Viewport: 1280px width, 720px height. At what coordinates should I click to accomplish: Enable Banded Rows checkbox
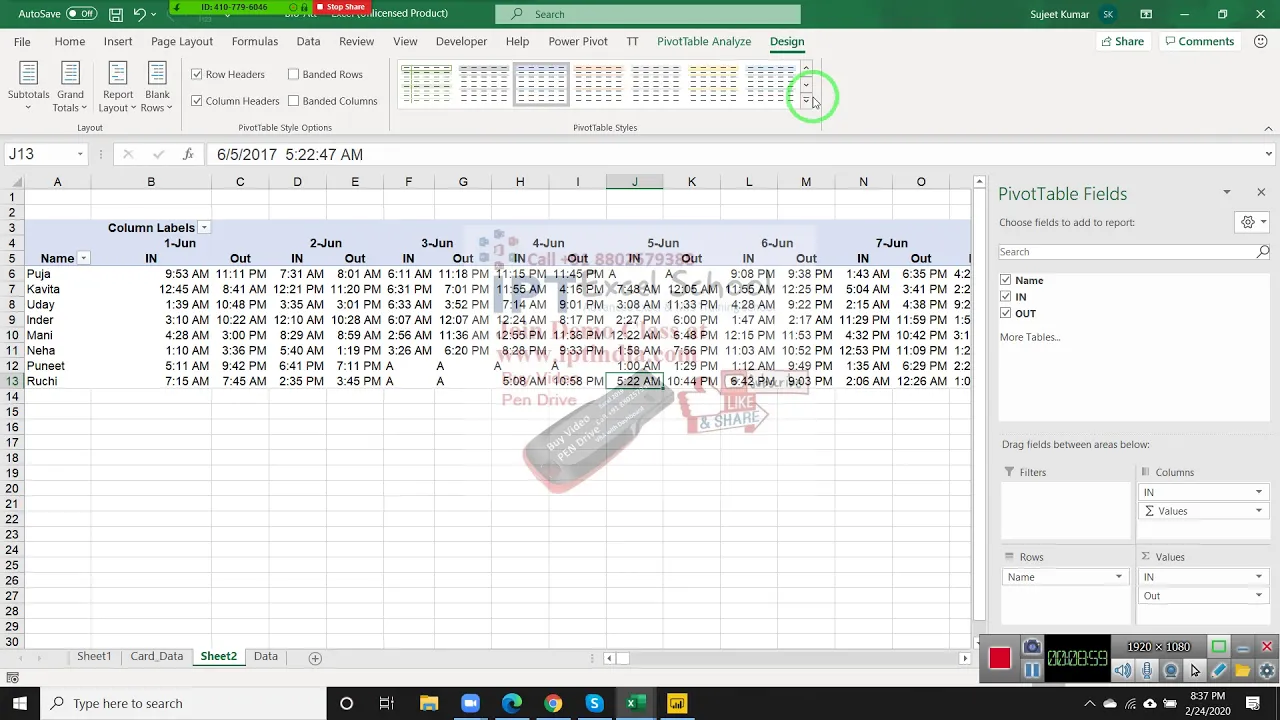pyautogui.click(x=293, y=74)
